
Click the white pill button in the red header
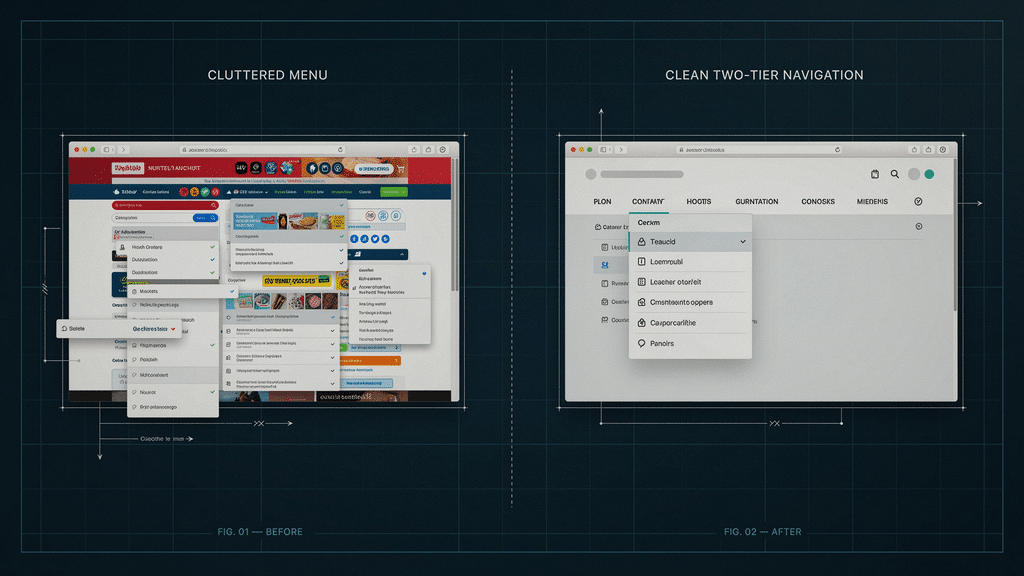click(374, 169)
